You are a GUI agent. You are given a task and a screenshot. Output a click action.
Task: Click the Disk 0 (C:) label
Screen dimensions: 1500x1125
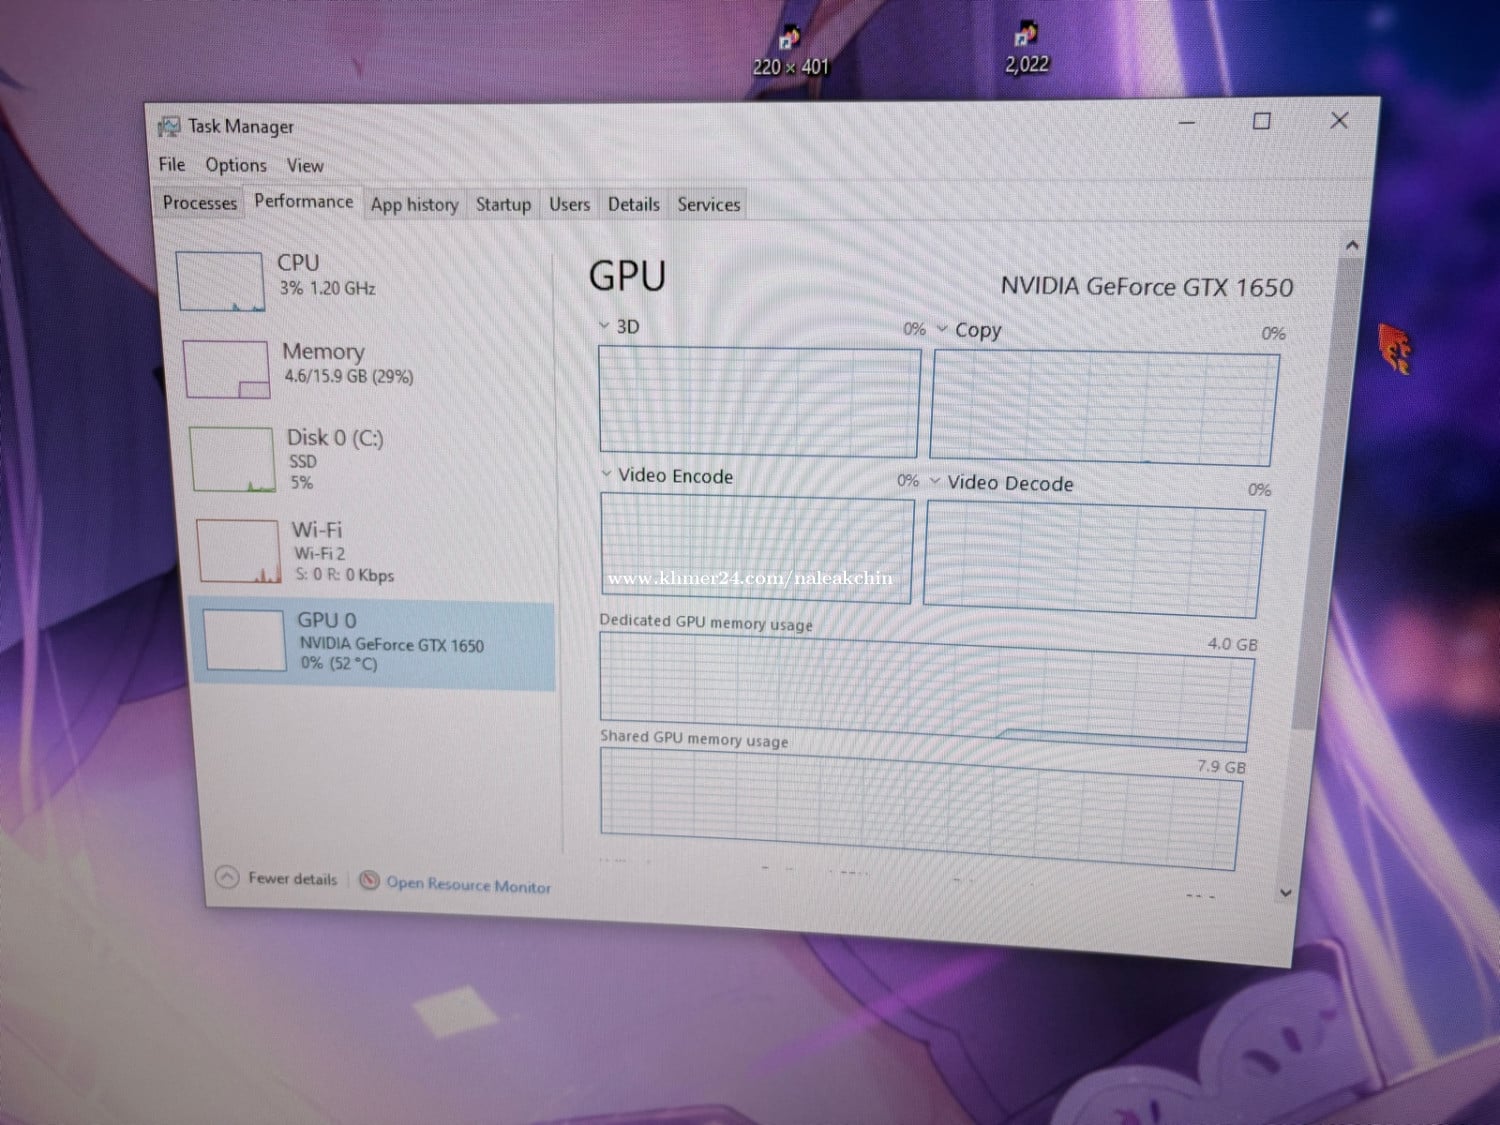pyautogui.click(x=335, y=438)
